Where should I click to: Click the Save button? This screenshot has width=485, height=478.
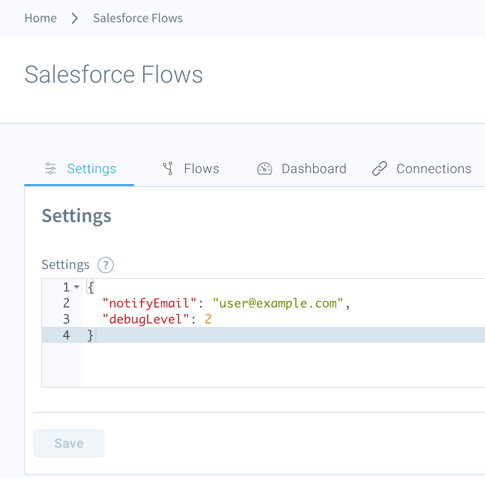tap(69, 443)
